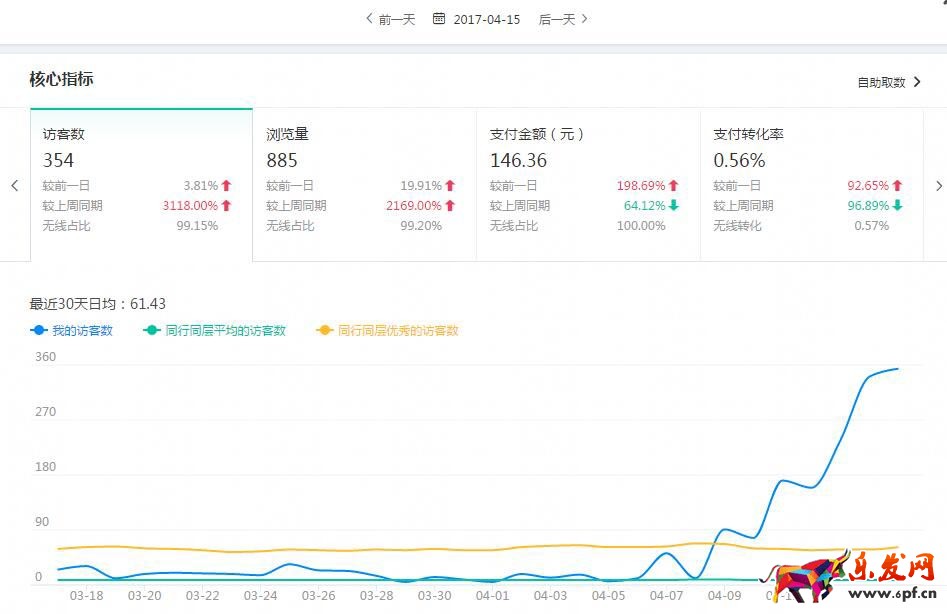Click the red up arrow next to 19.91%
This screenshot has width=947, height=614.
450,186
